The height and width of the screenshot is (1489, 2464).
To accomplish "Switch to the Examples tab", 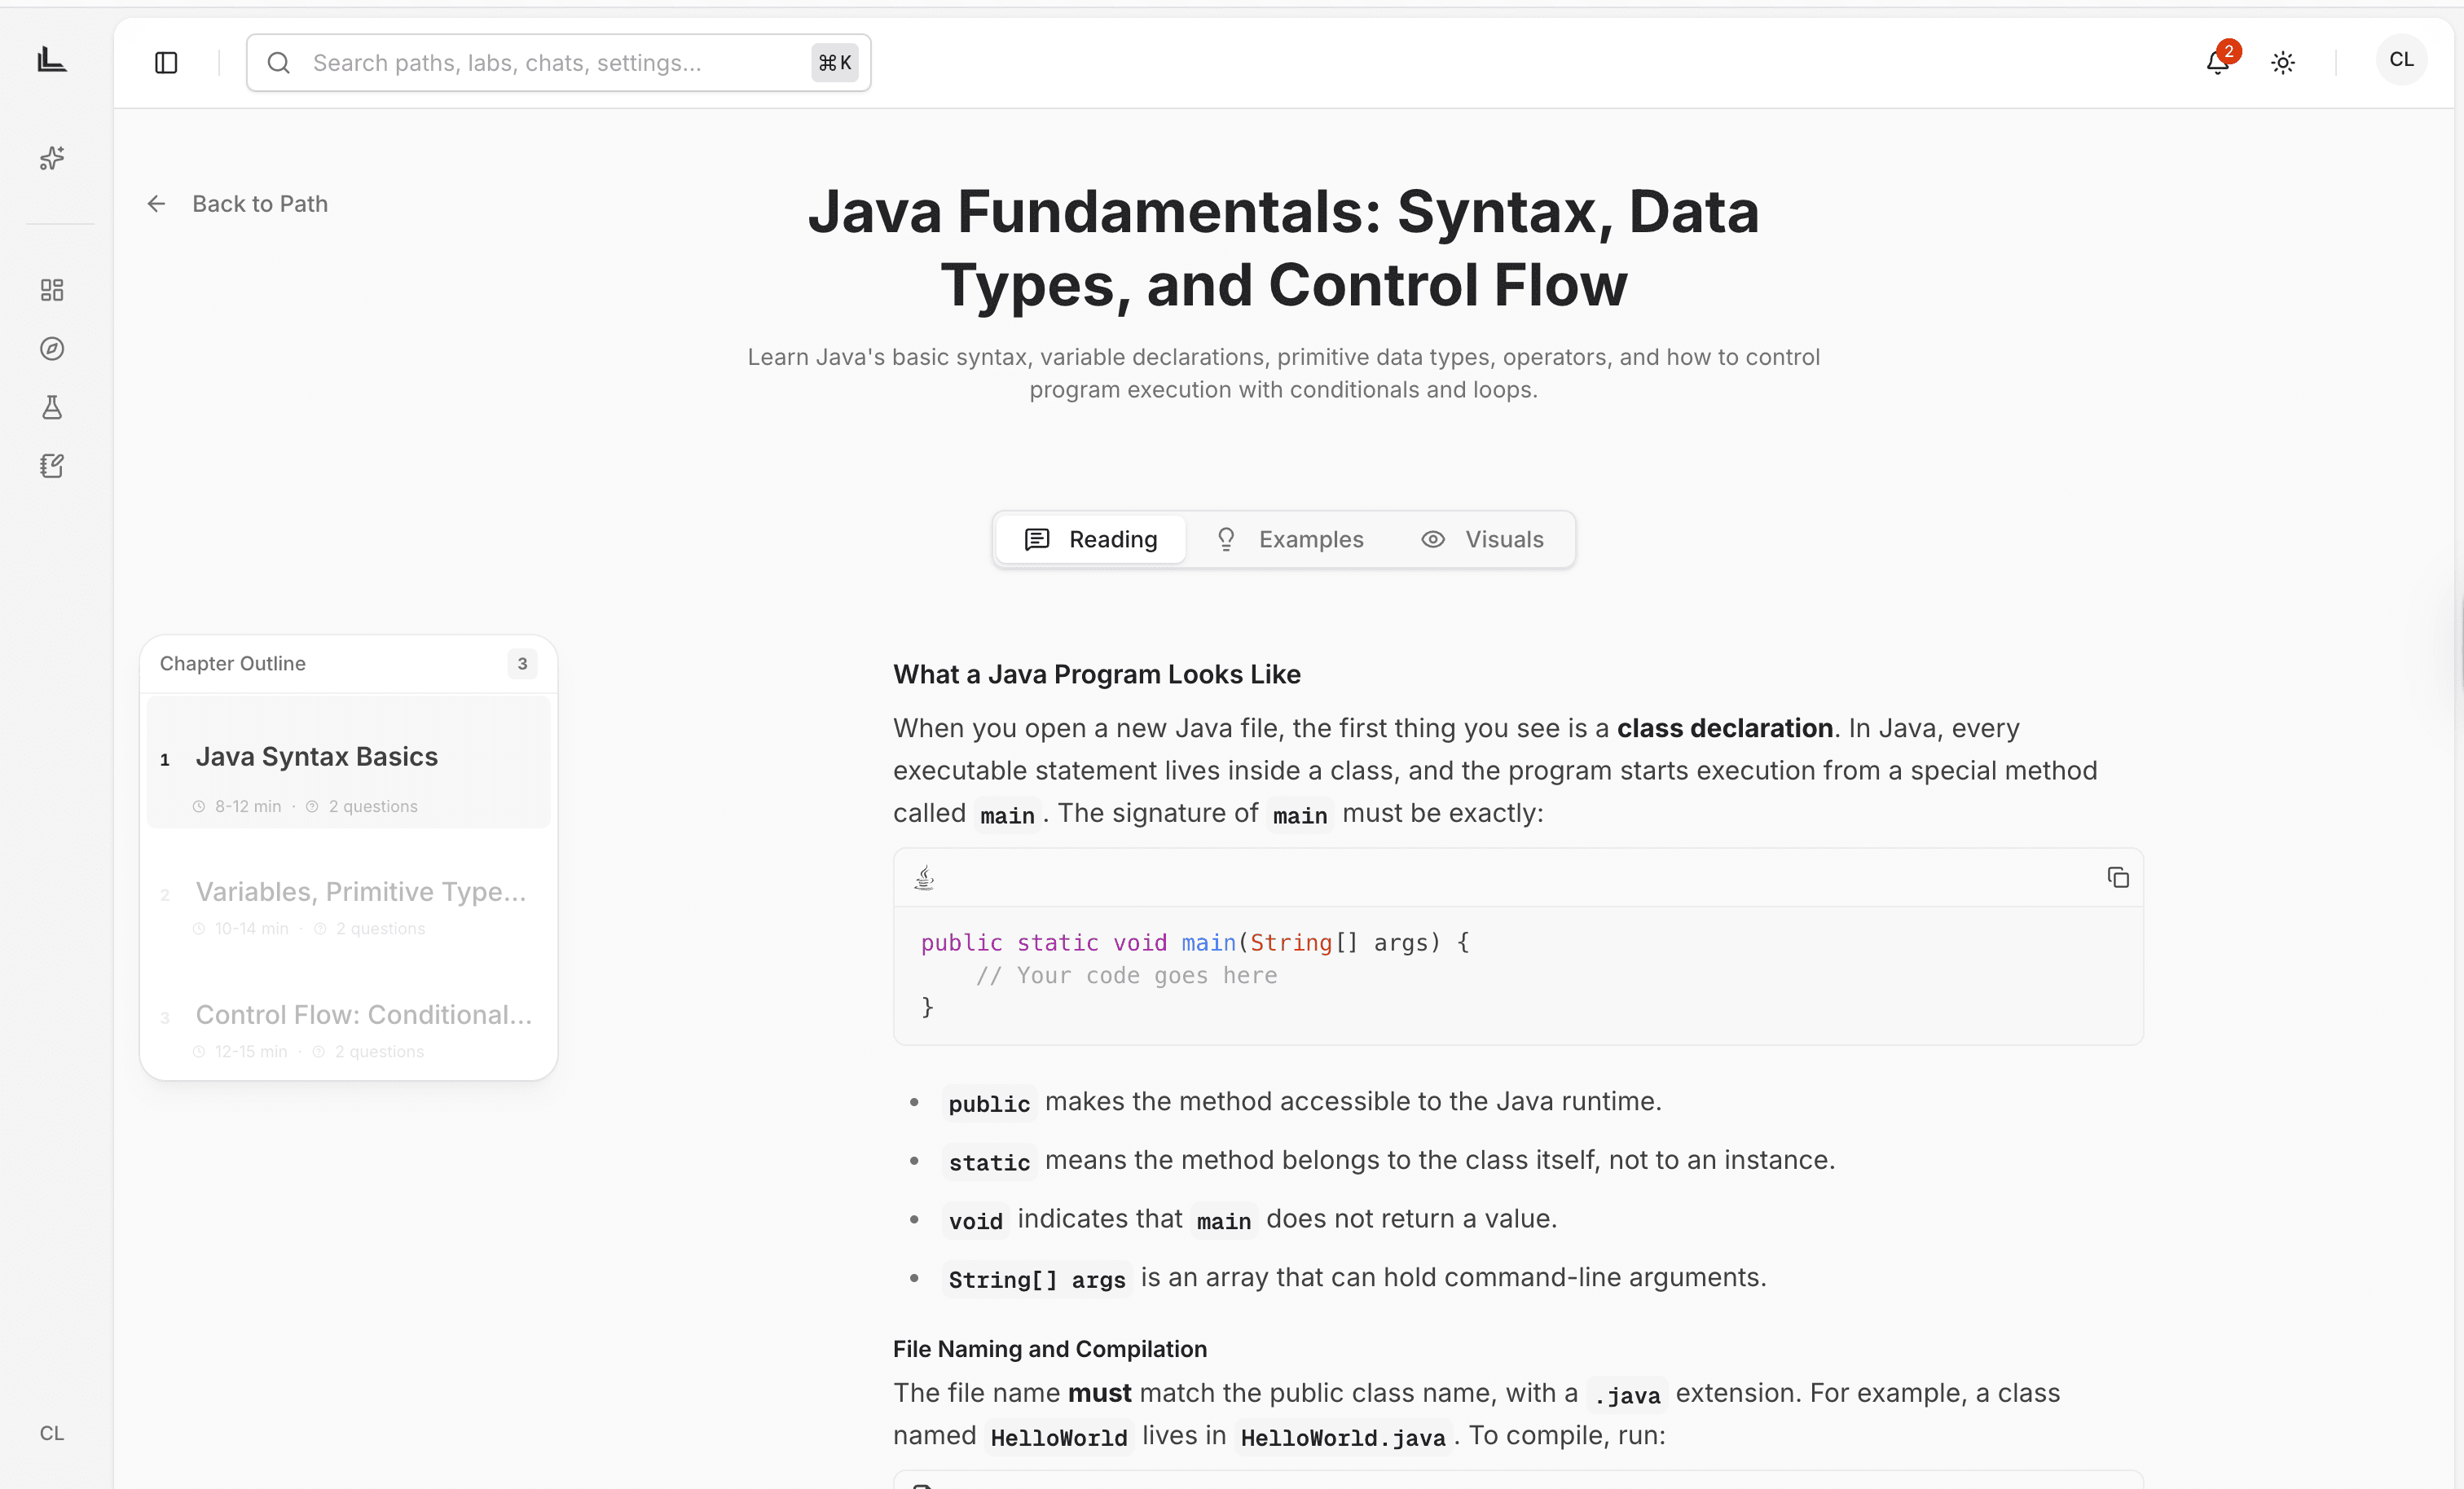I will click(1289, 539).
